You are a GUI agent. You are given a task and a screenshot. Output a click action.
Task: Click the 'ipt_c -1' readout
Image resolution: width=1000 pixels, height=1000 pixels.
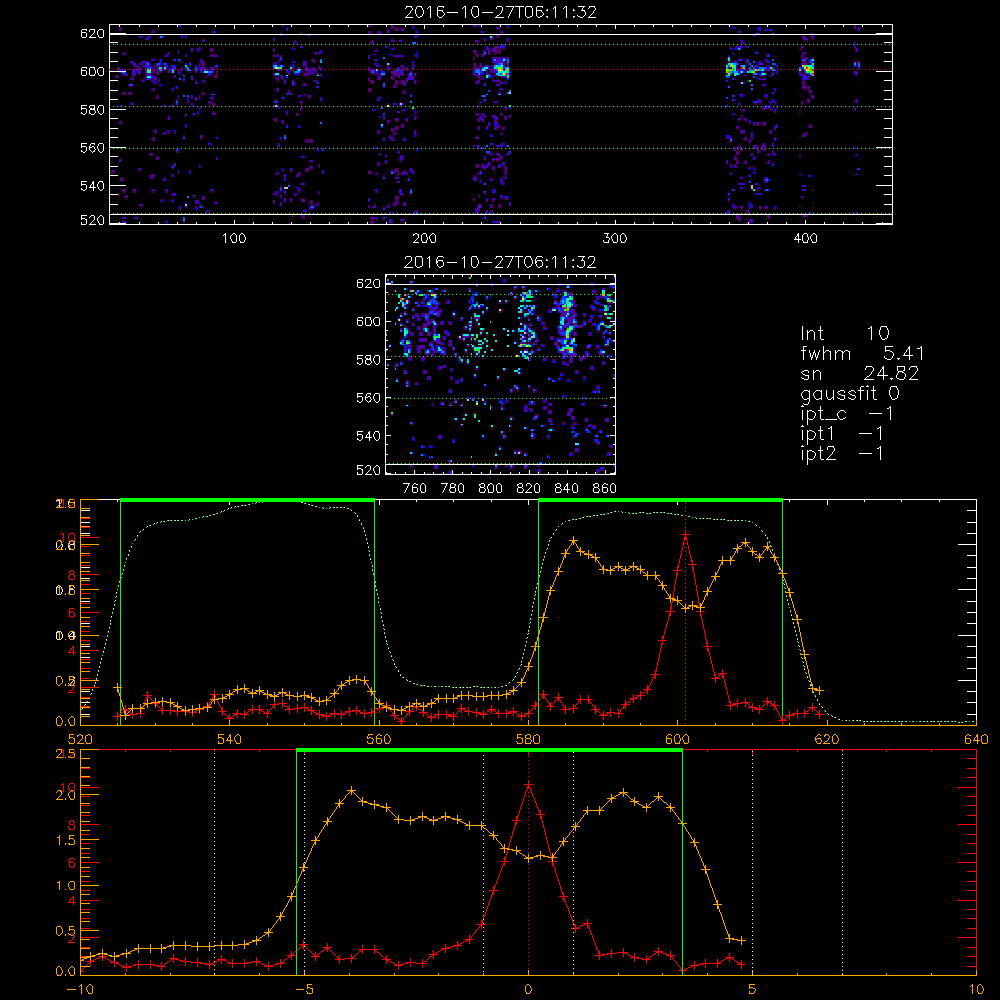(847, 414)
